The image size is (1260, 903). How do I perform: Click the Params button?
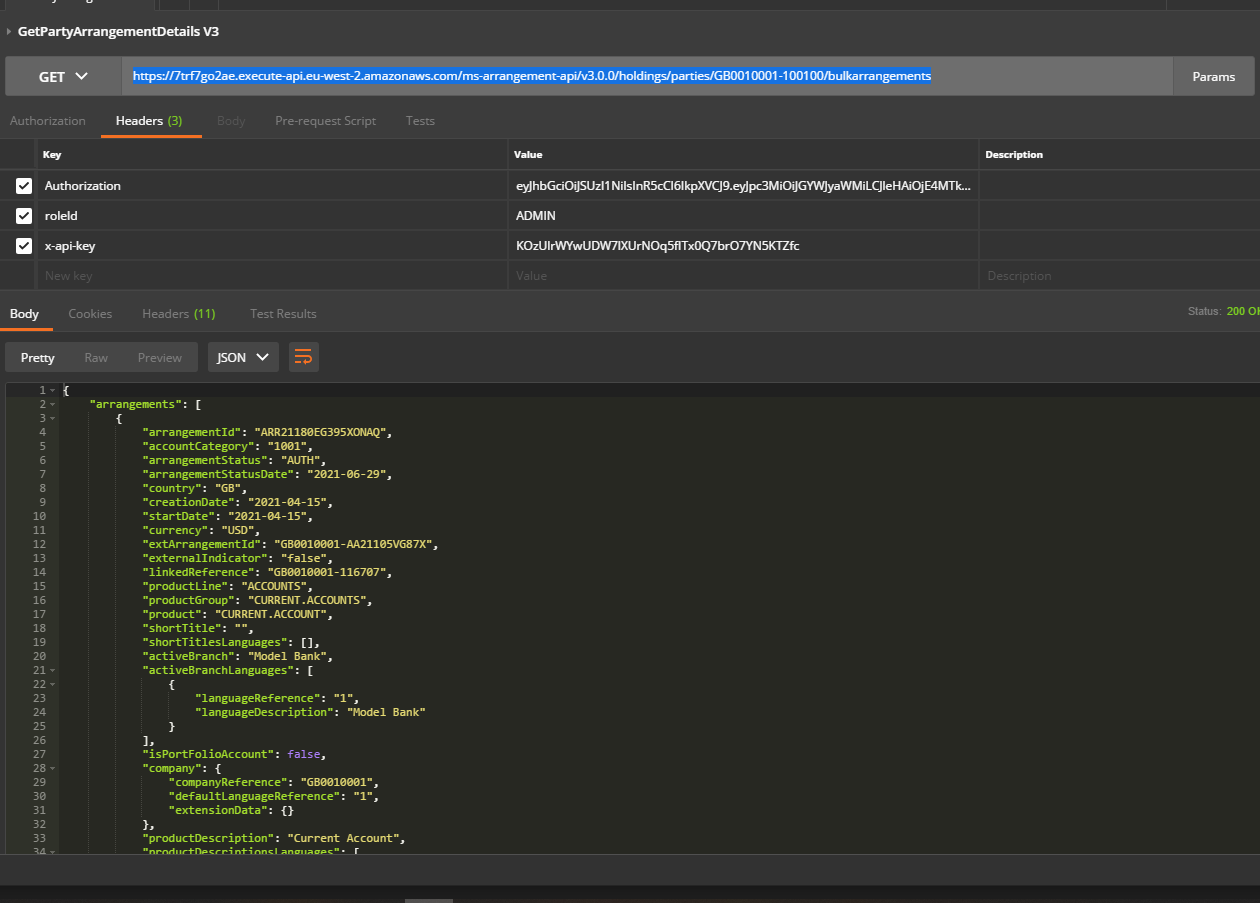pos(1213,77)
